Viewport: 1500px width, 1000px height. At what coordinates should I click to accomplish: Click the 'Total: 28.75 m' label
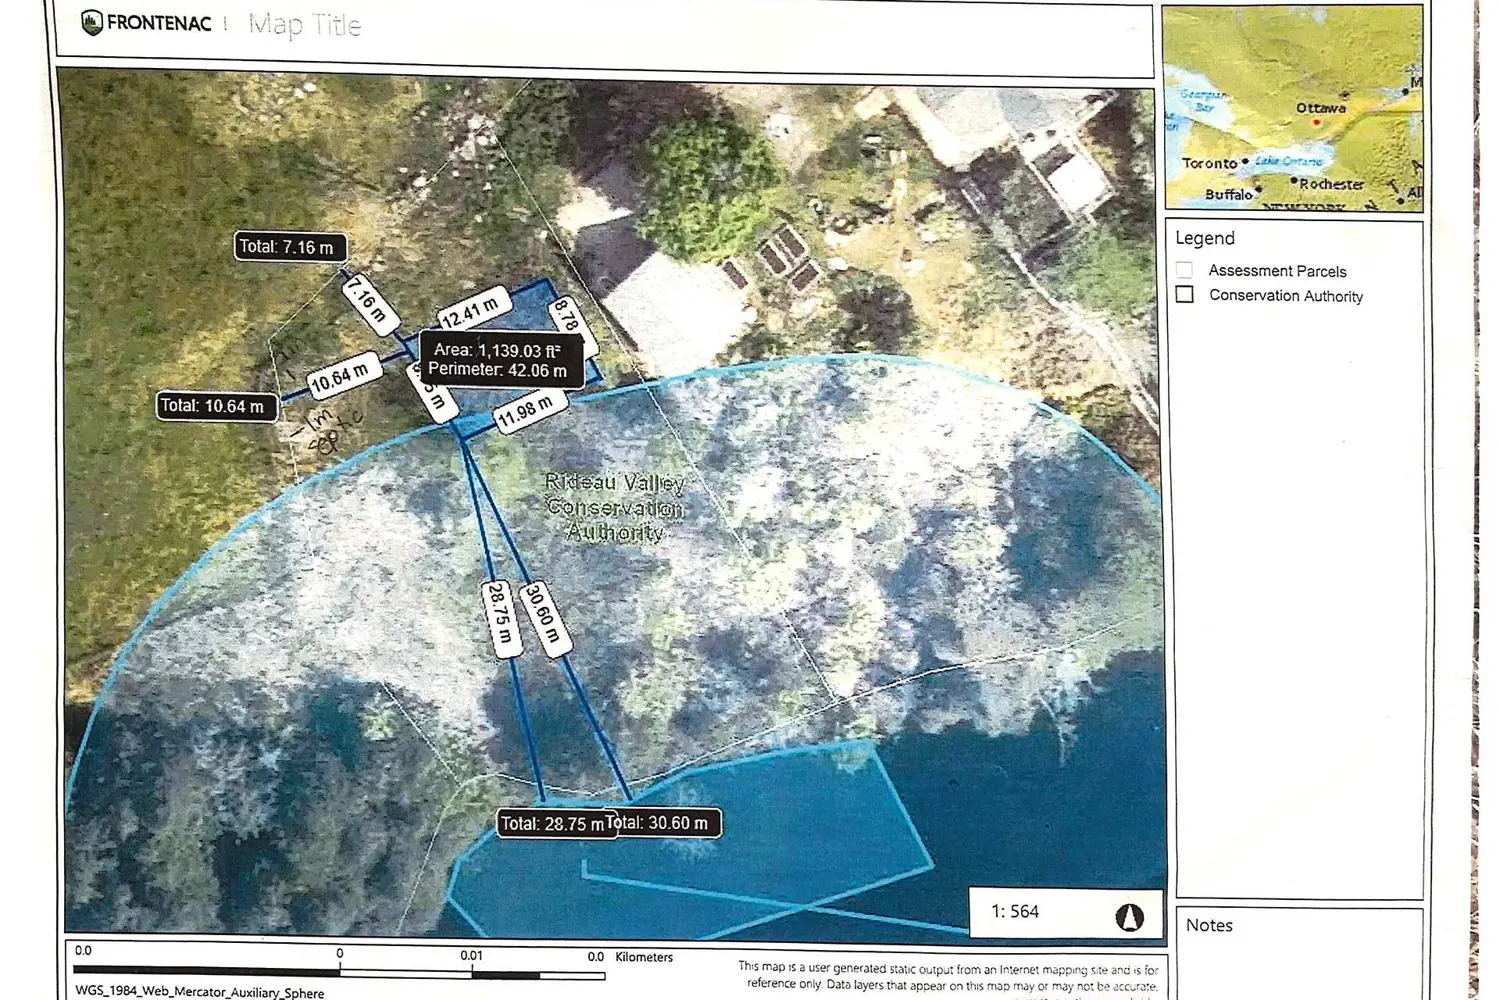tap(552, 824)
